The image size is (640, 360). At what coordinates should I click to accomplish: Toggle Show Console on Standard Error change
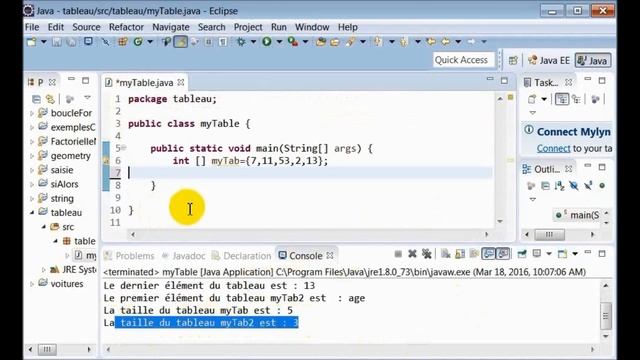[503, 254]
